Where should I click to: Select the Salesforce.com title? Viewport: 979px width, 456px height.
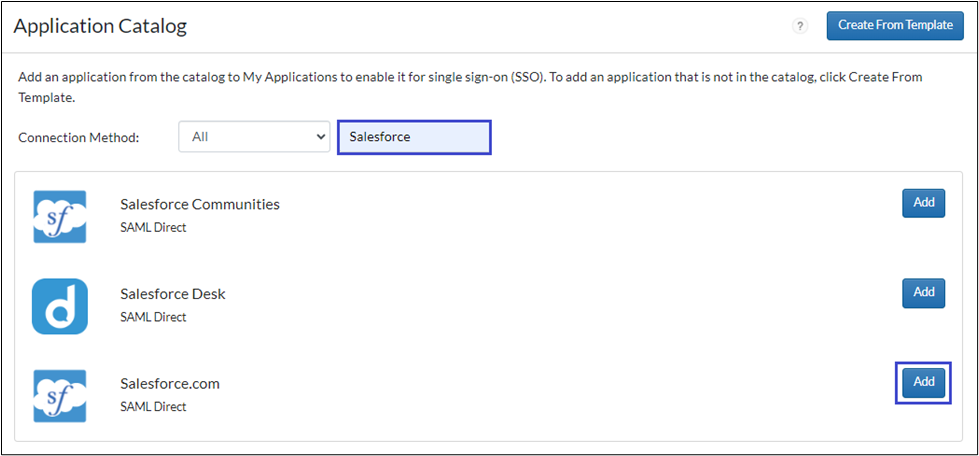tap(170, 383)
